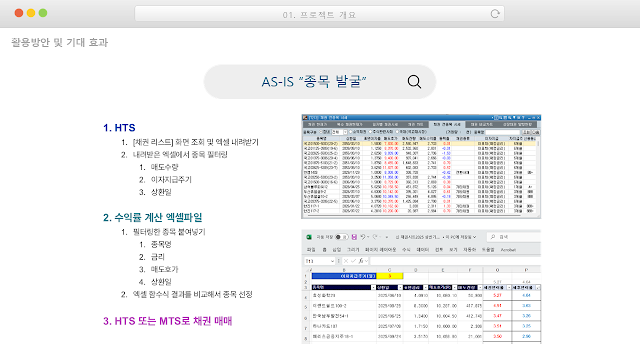Click the HTS table screenshot image
The image size is (640, 360).
421,167
